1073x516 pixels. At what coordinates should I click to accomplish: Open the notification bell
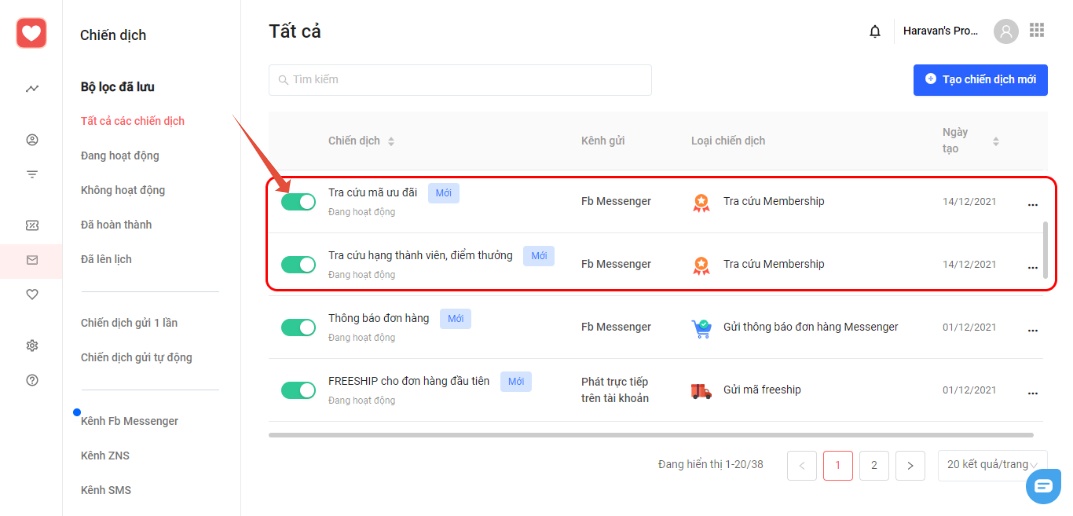tap(875, 31)
